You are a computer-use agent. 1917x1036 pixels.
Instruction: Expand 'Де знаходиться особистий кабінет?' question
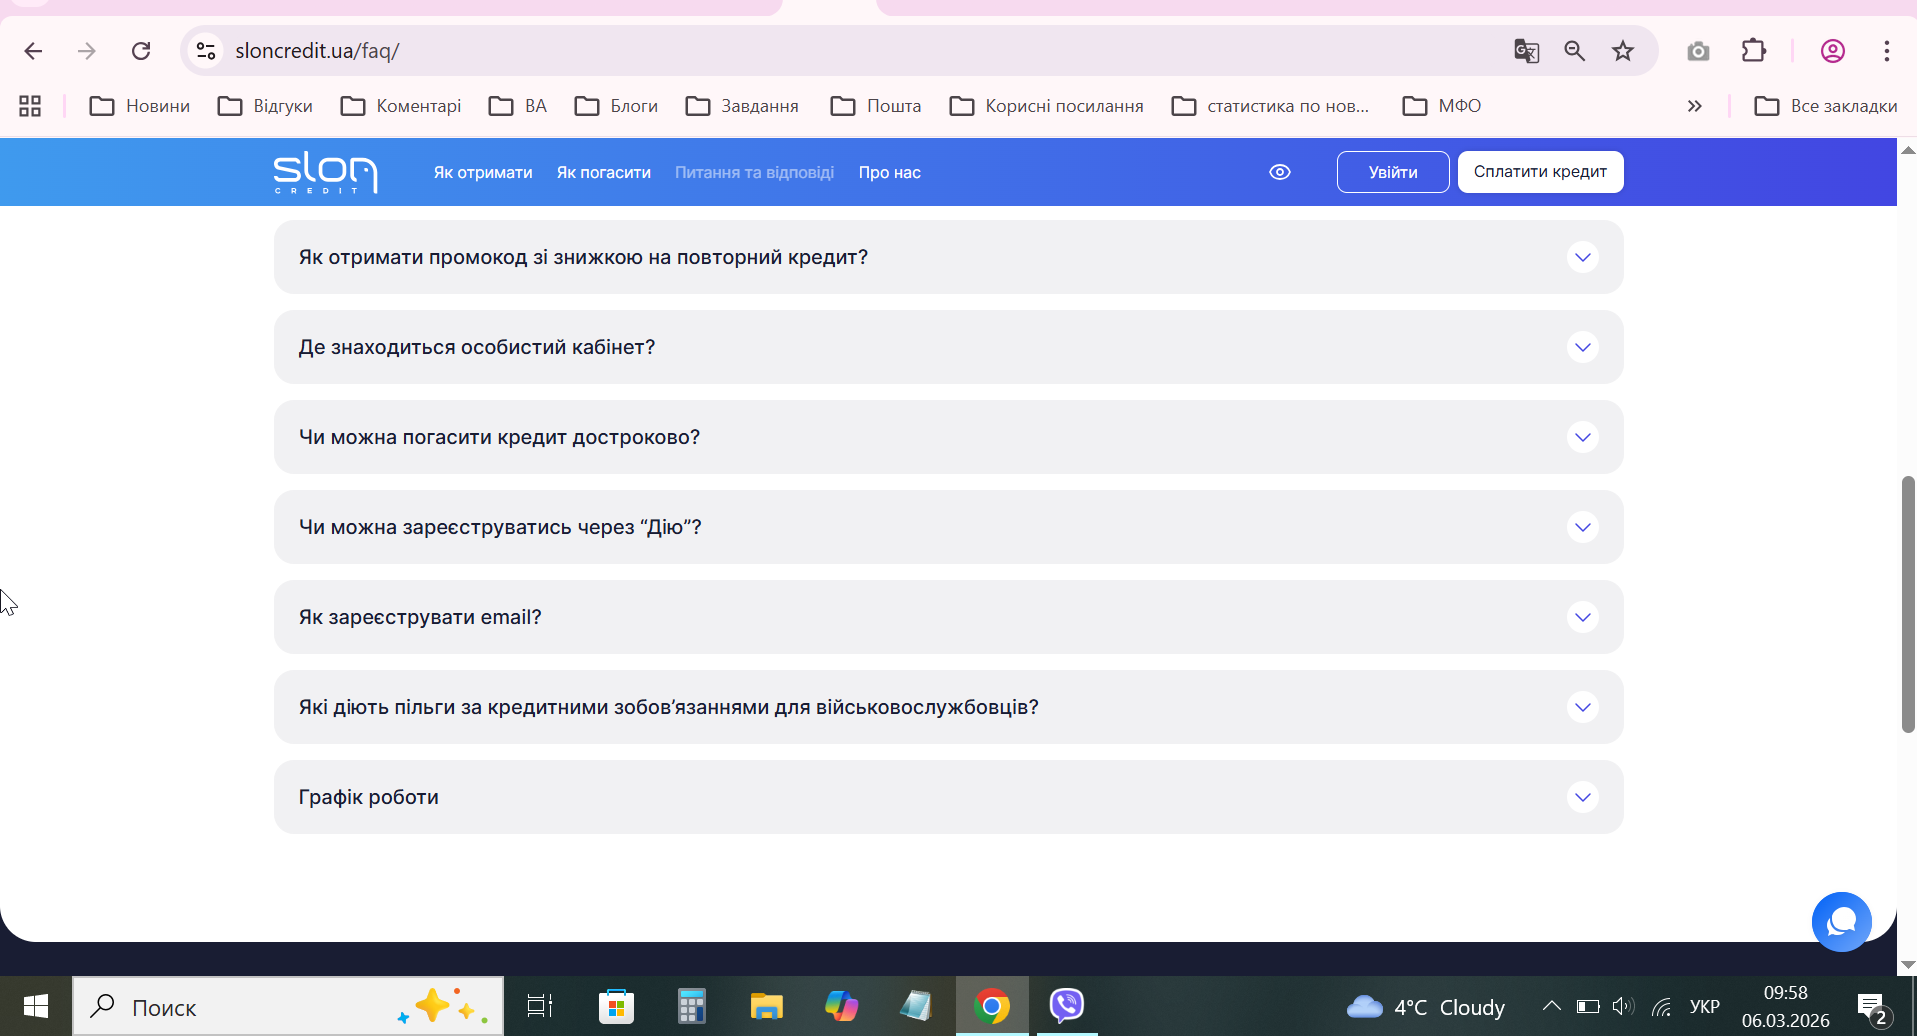(x=948, y=347)
